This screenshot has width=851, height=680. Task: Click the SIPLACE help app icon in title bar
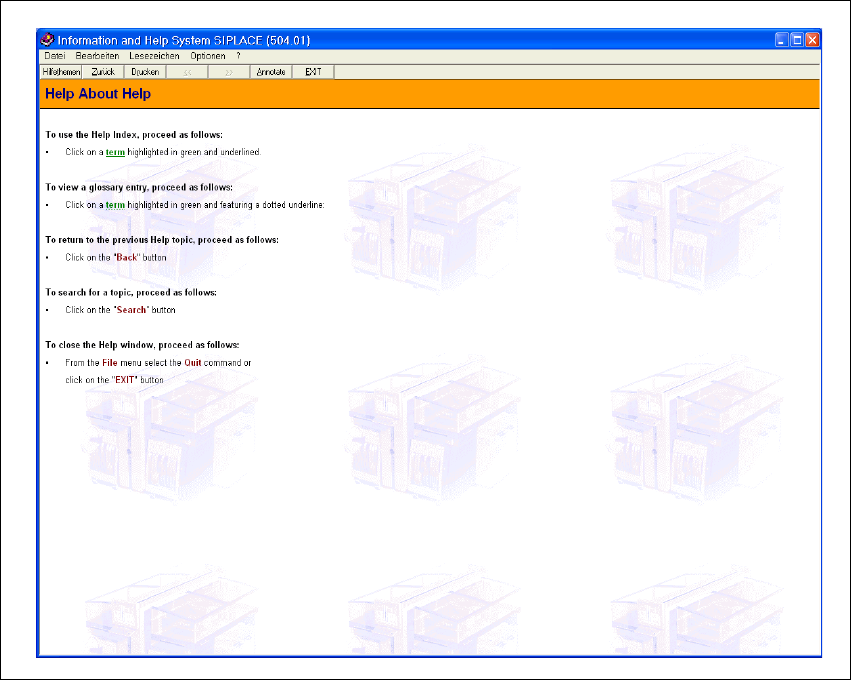(47, 40)
